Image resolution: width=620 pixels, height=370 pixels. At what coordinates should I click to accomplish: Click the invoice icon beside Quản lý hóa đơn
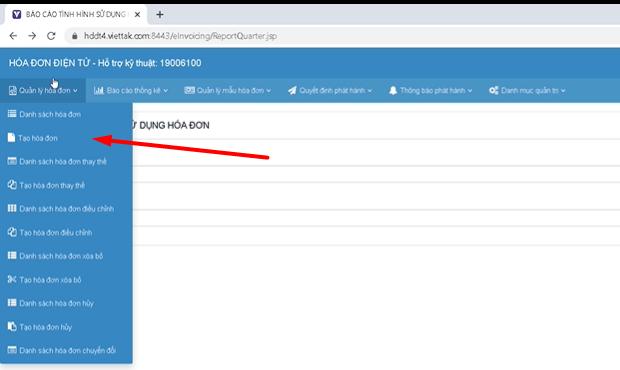click(x=13, y=91)
